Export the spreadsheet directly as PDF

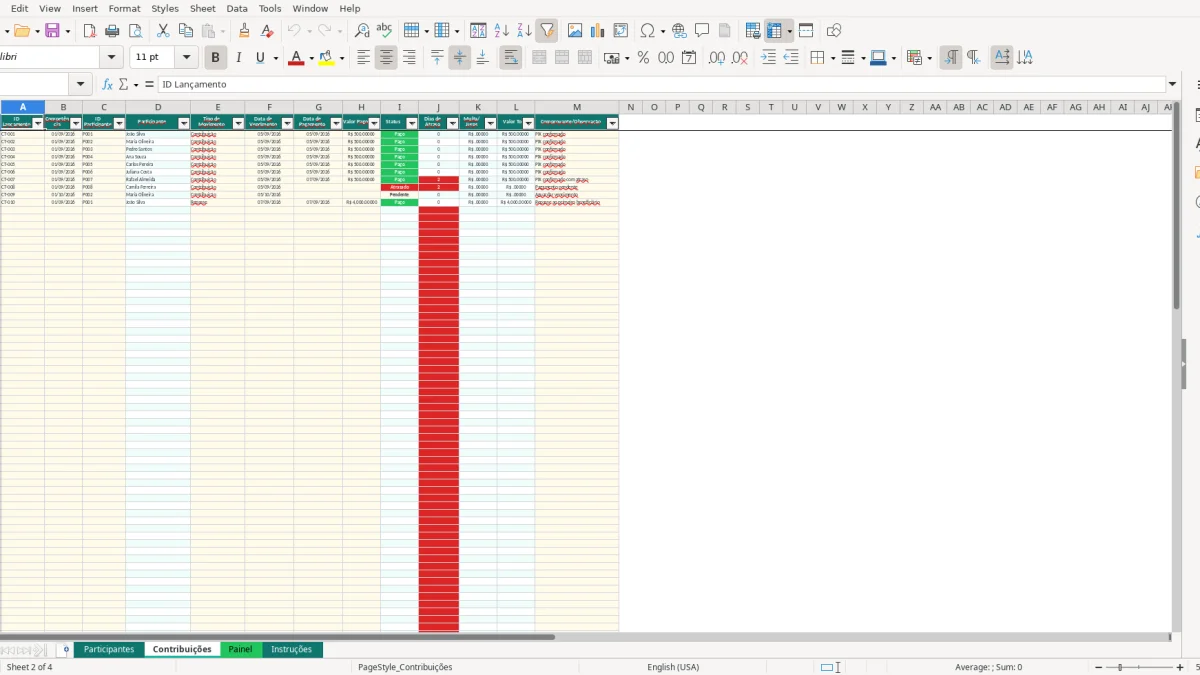point(88,31)
